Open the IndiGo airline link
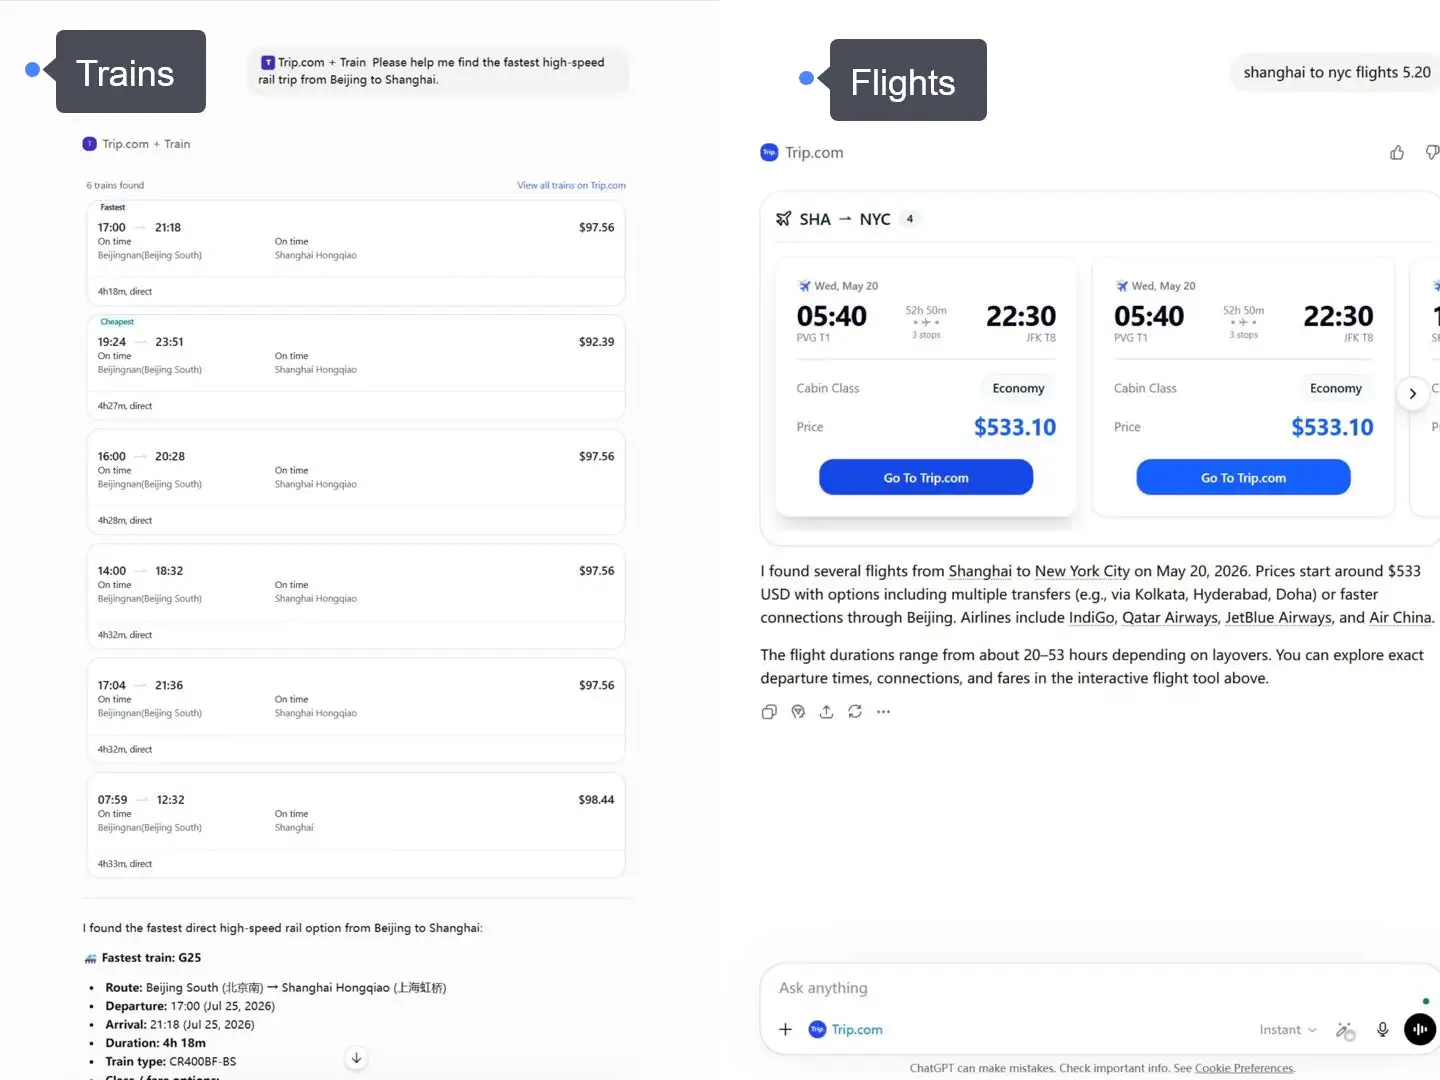 (x=1091, y=618)
